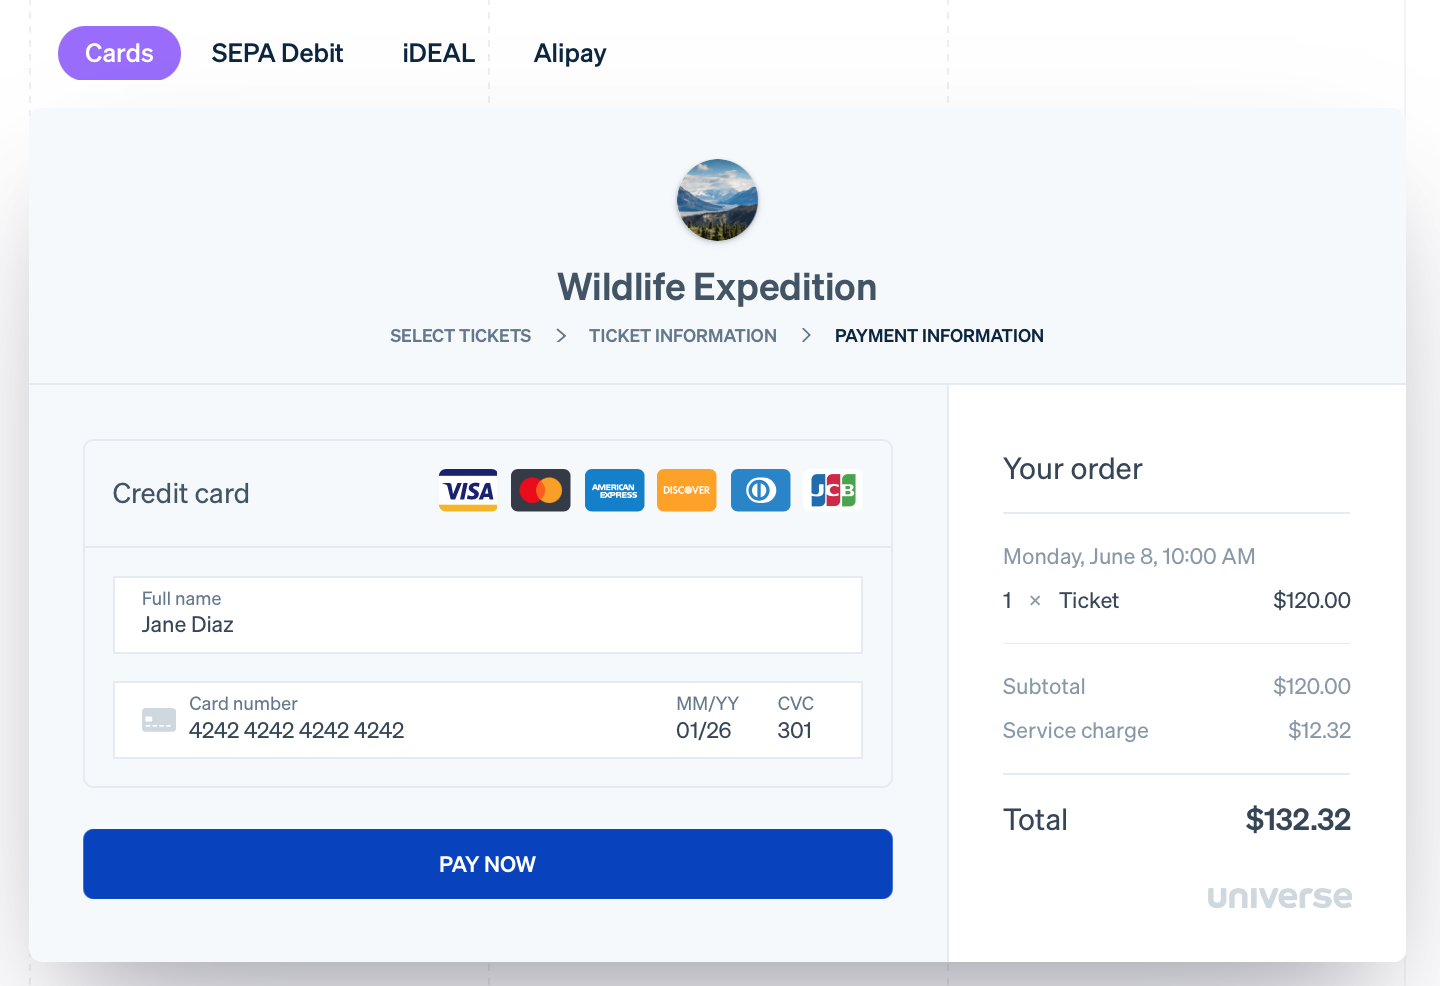Click the Discover card logo
The height and width of the screenshot is (986, 1440).
pyautogui.click(x=687, y=490)
